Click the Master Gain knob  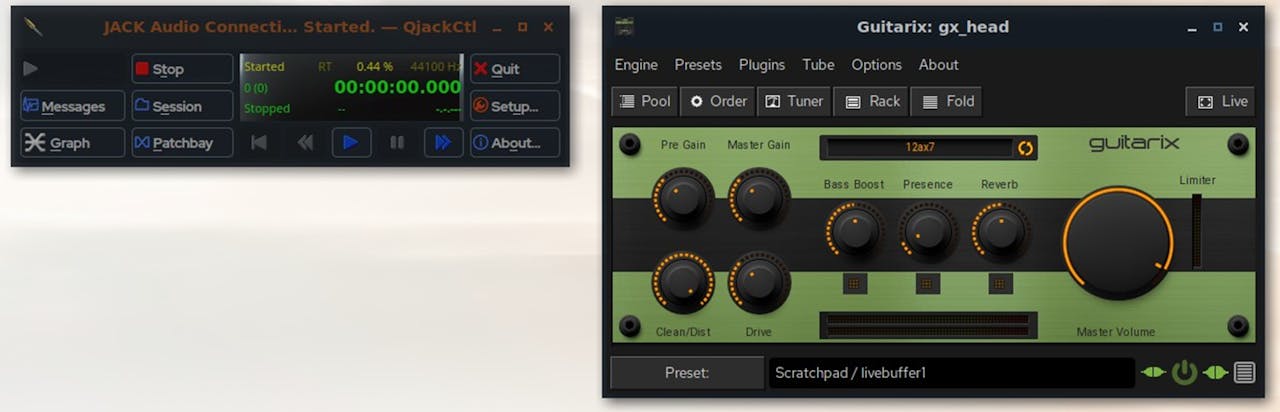(759, 198)
